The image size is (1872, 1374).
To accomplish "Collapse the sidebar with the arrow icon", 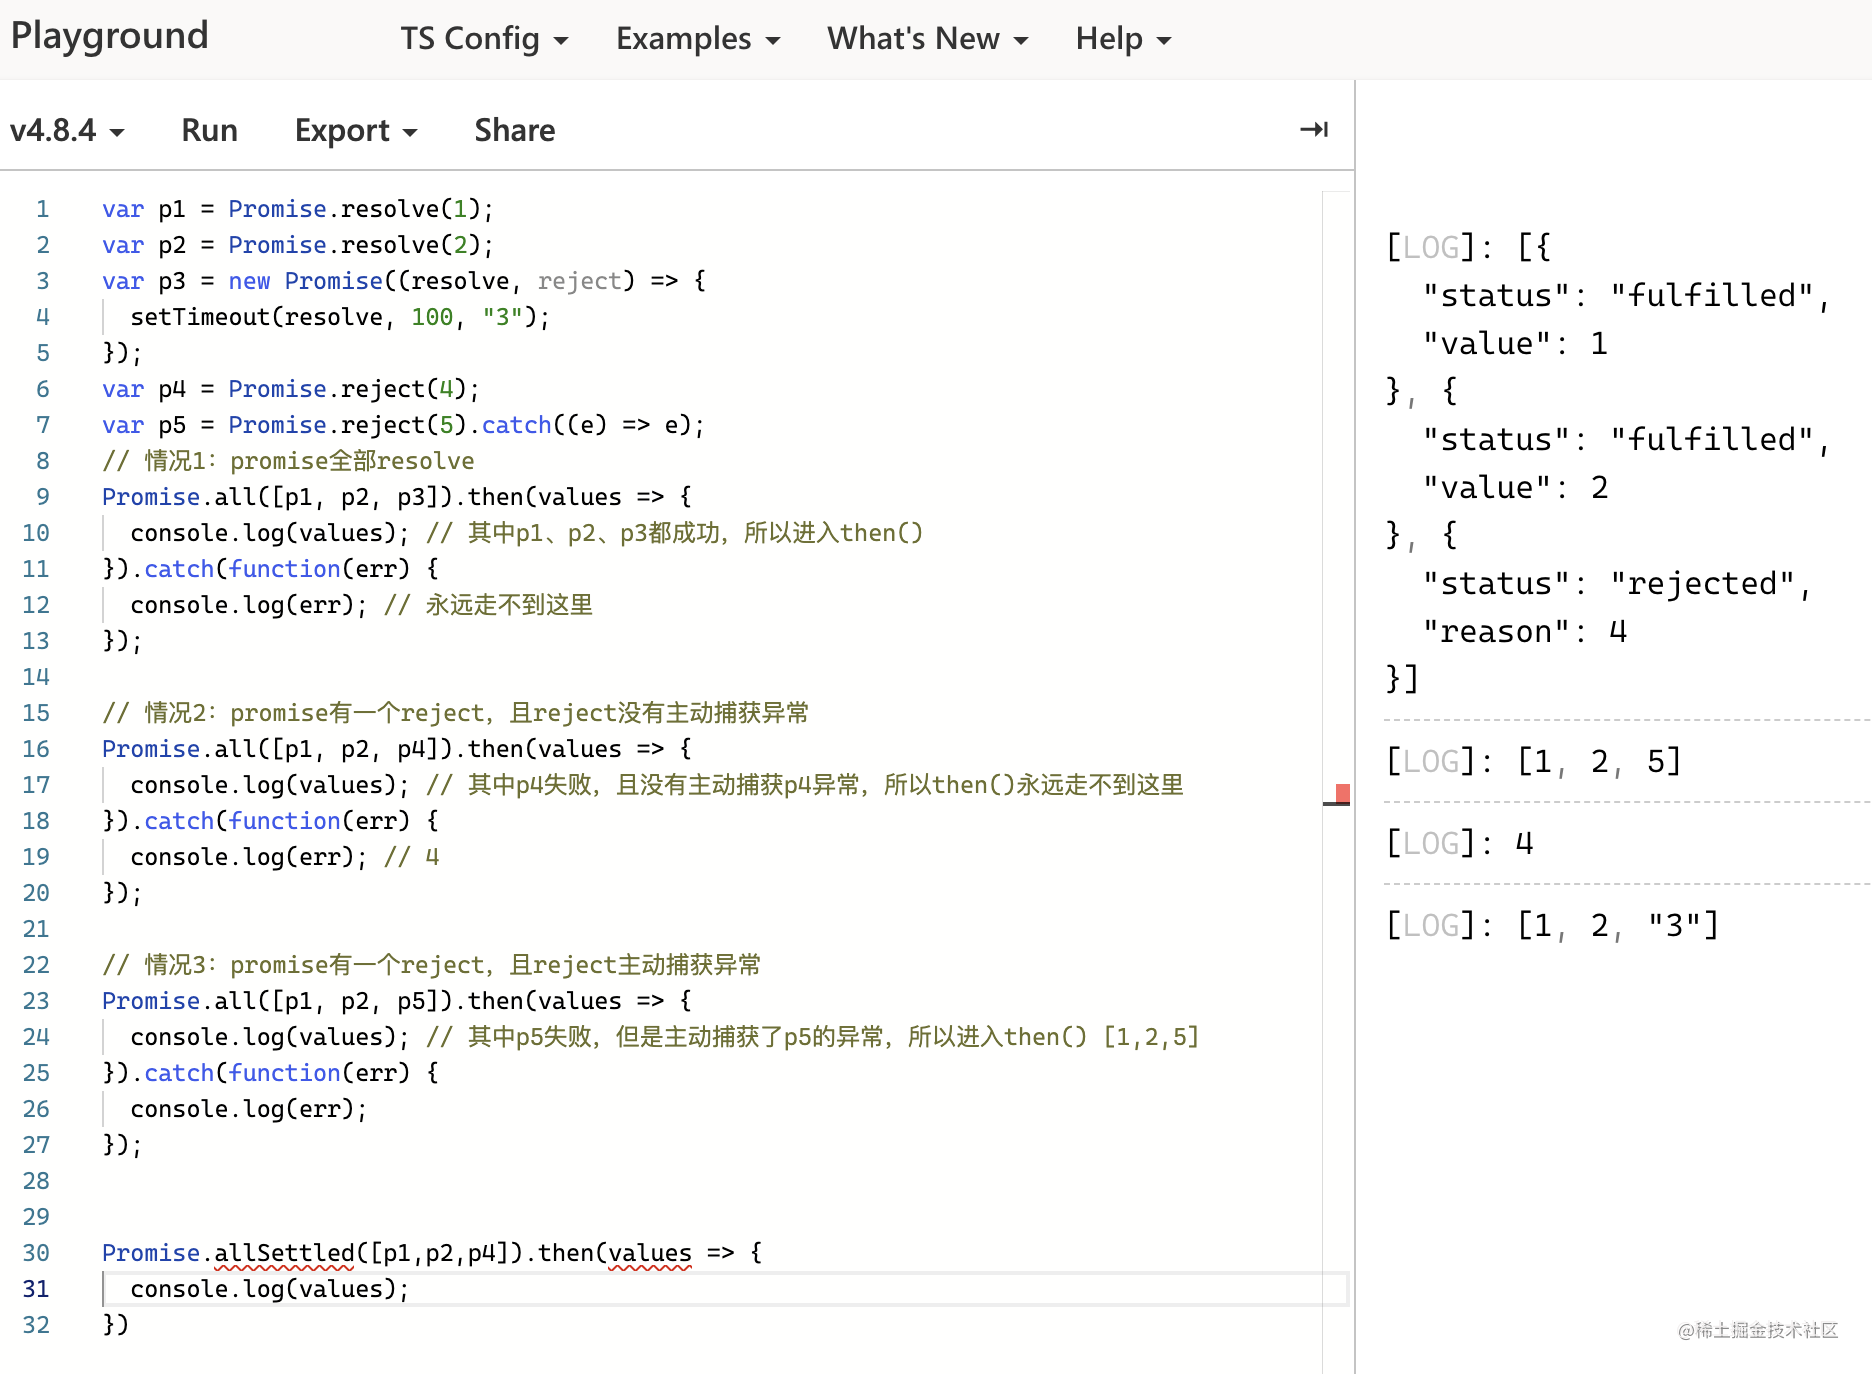I will tap(1313, 129).
